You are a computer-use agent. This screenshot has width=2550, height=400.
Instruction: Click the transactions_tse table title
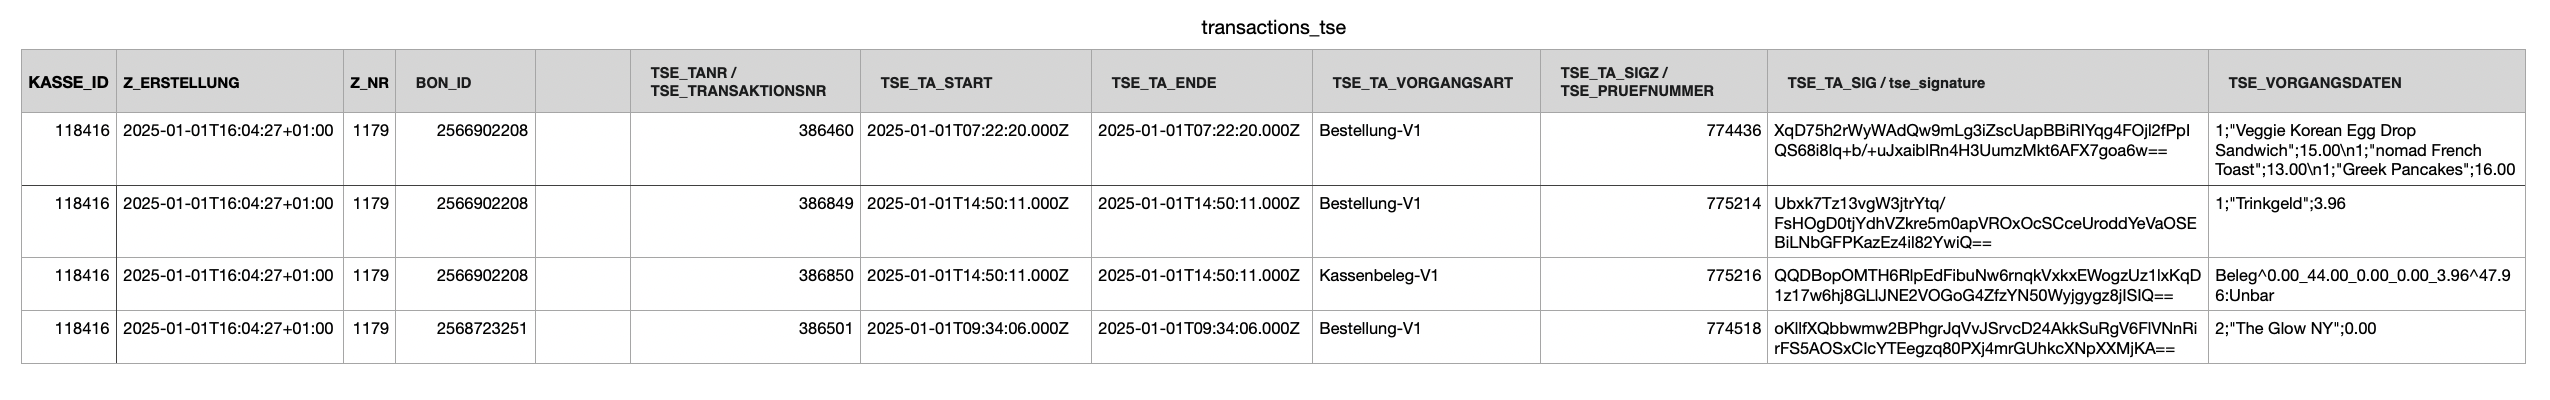1273,28
